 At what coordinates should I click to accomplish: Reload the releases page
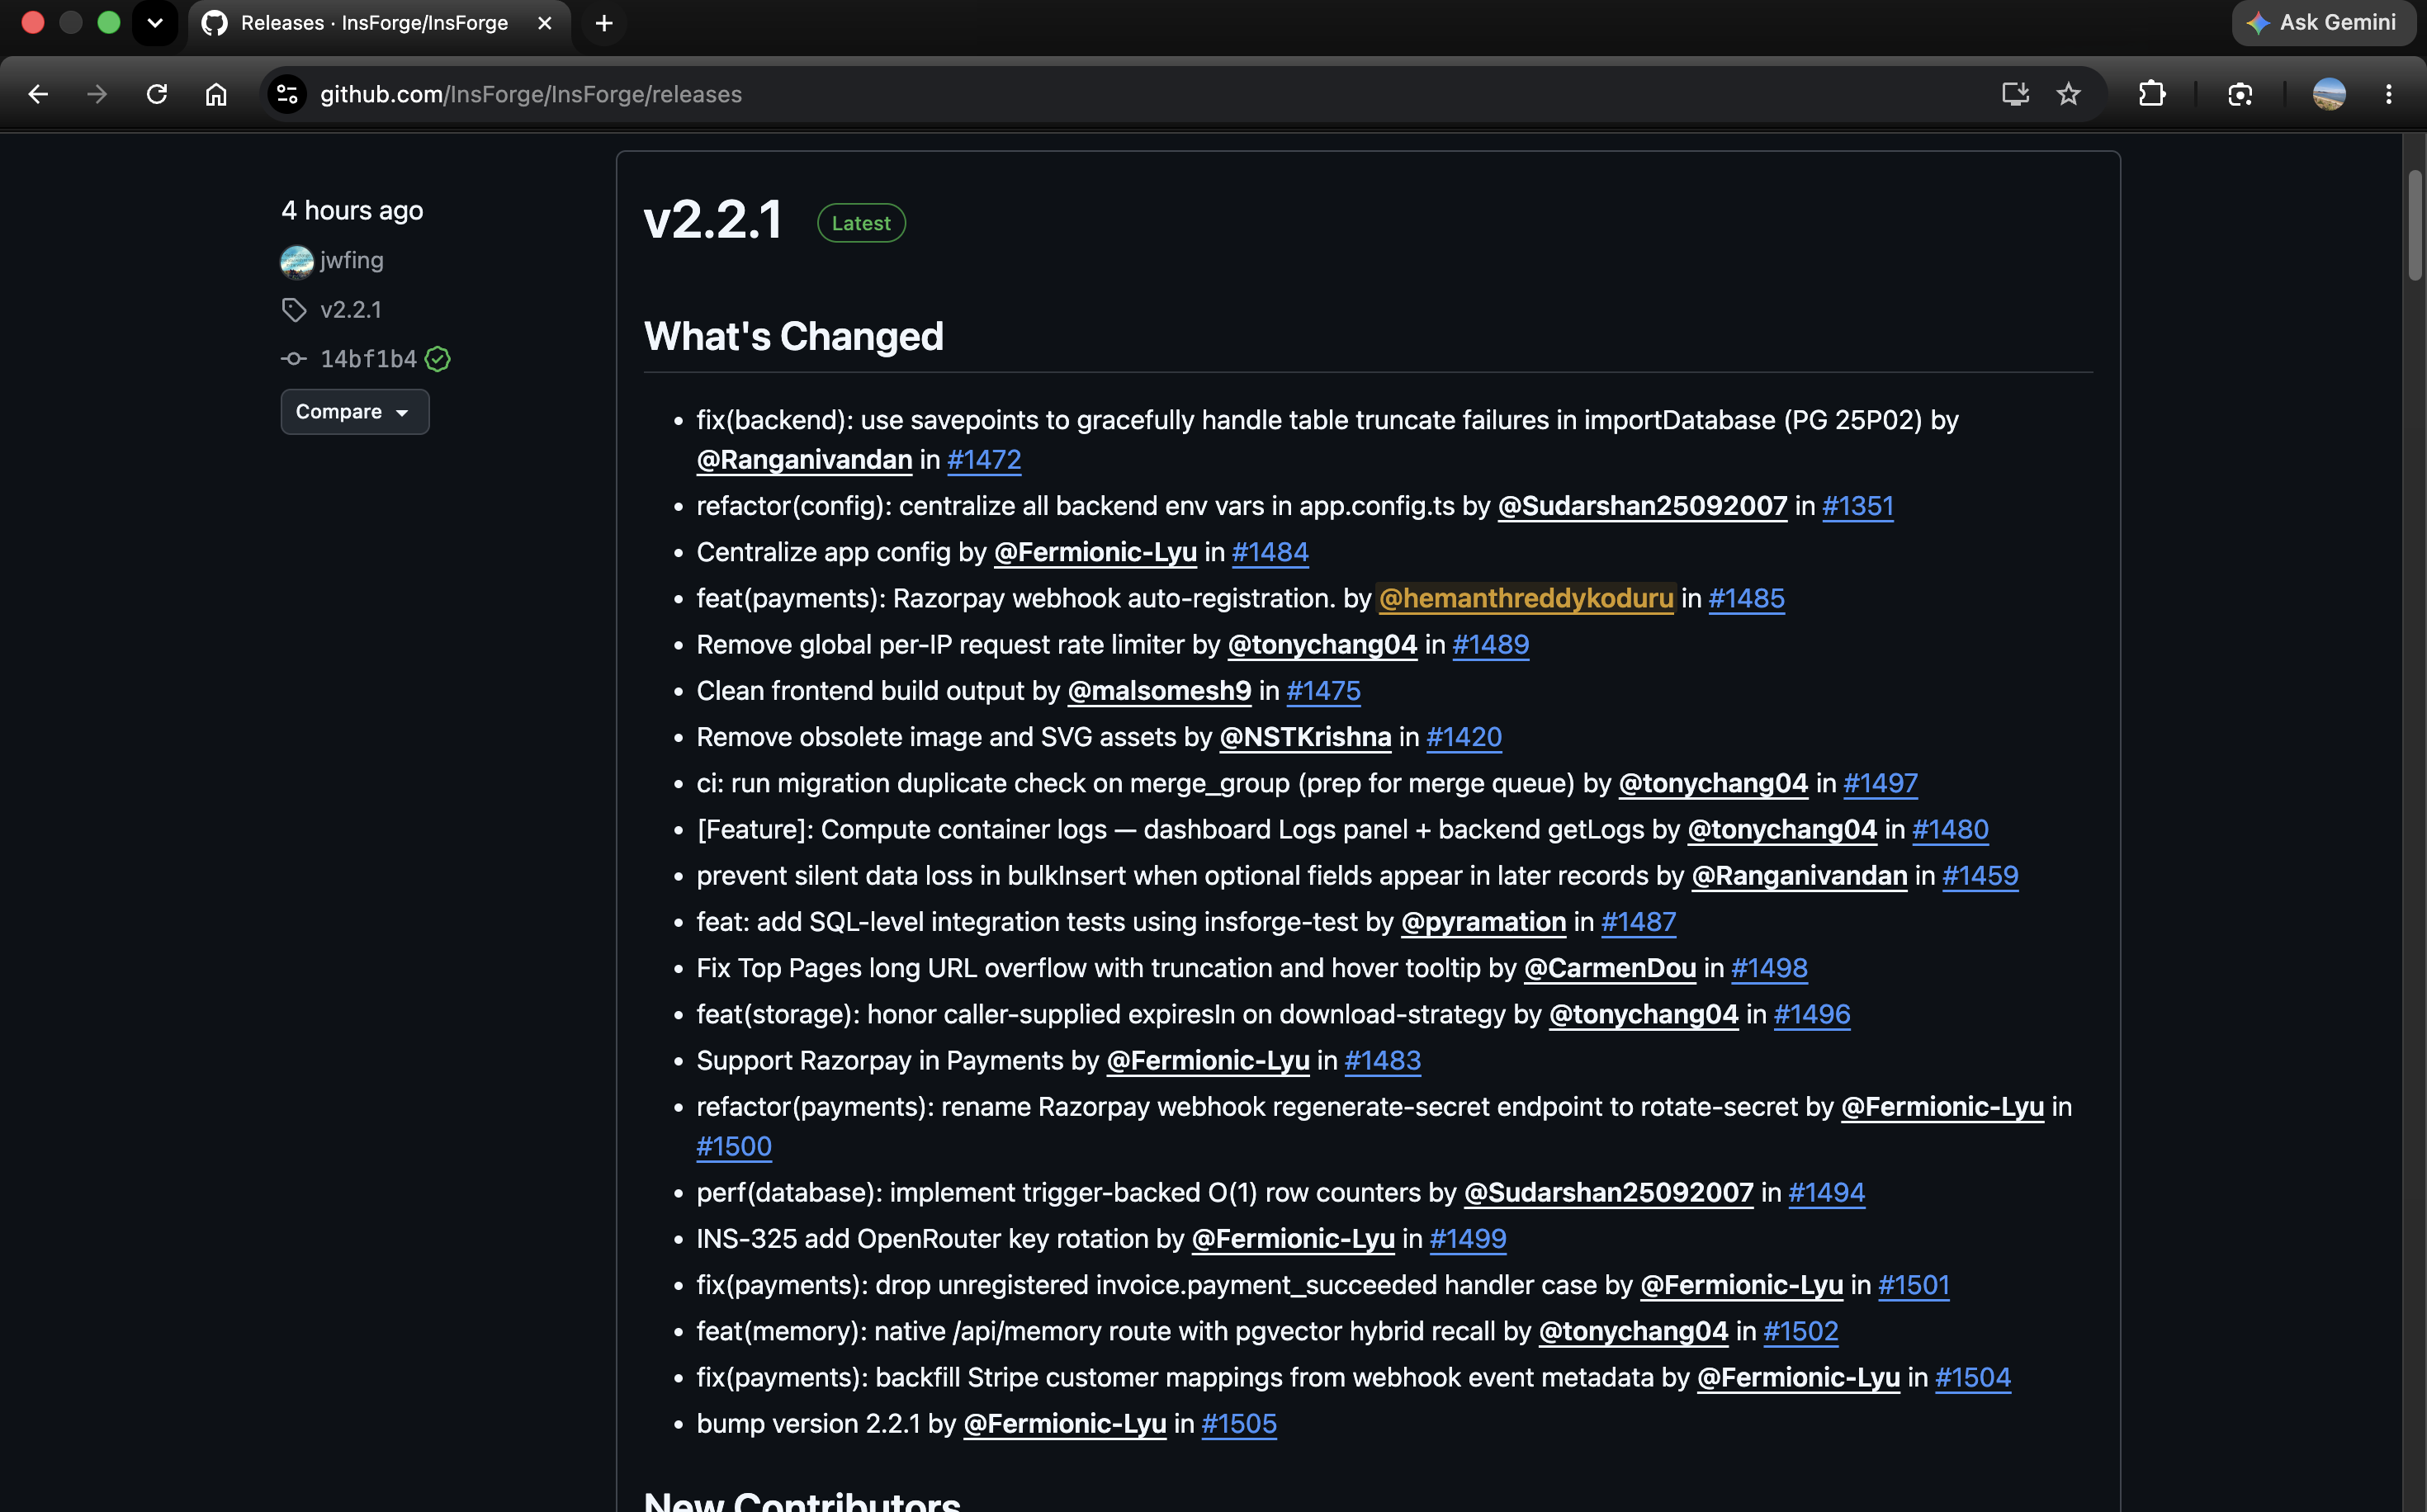157,94
